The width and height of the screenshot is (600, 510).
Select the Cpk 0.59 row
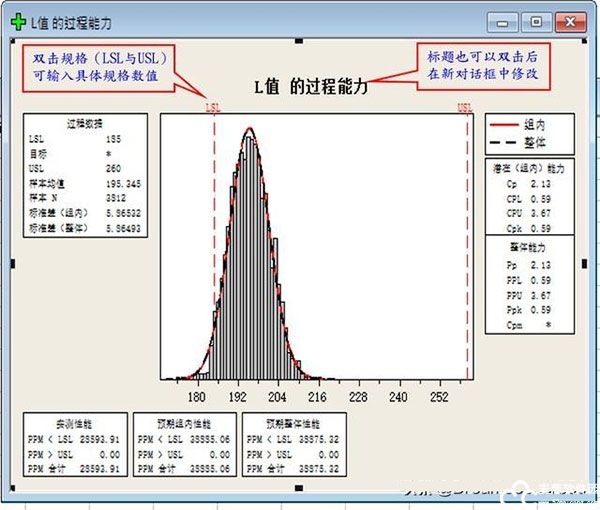529,228
